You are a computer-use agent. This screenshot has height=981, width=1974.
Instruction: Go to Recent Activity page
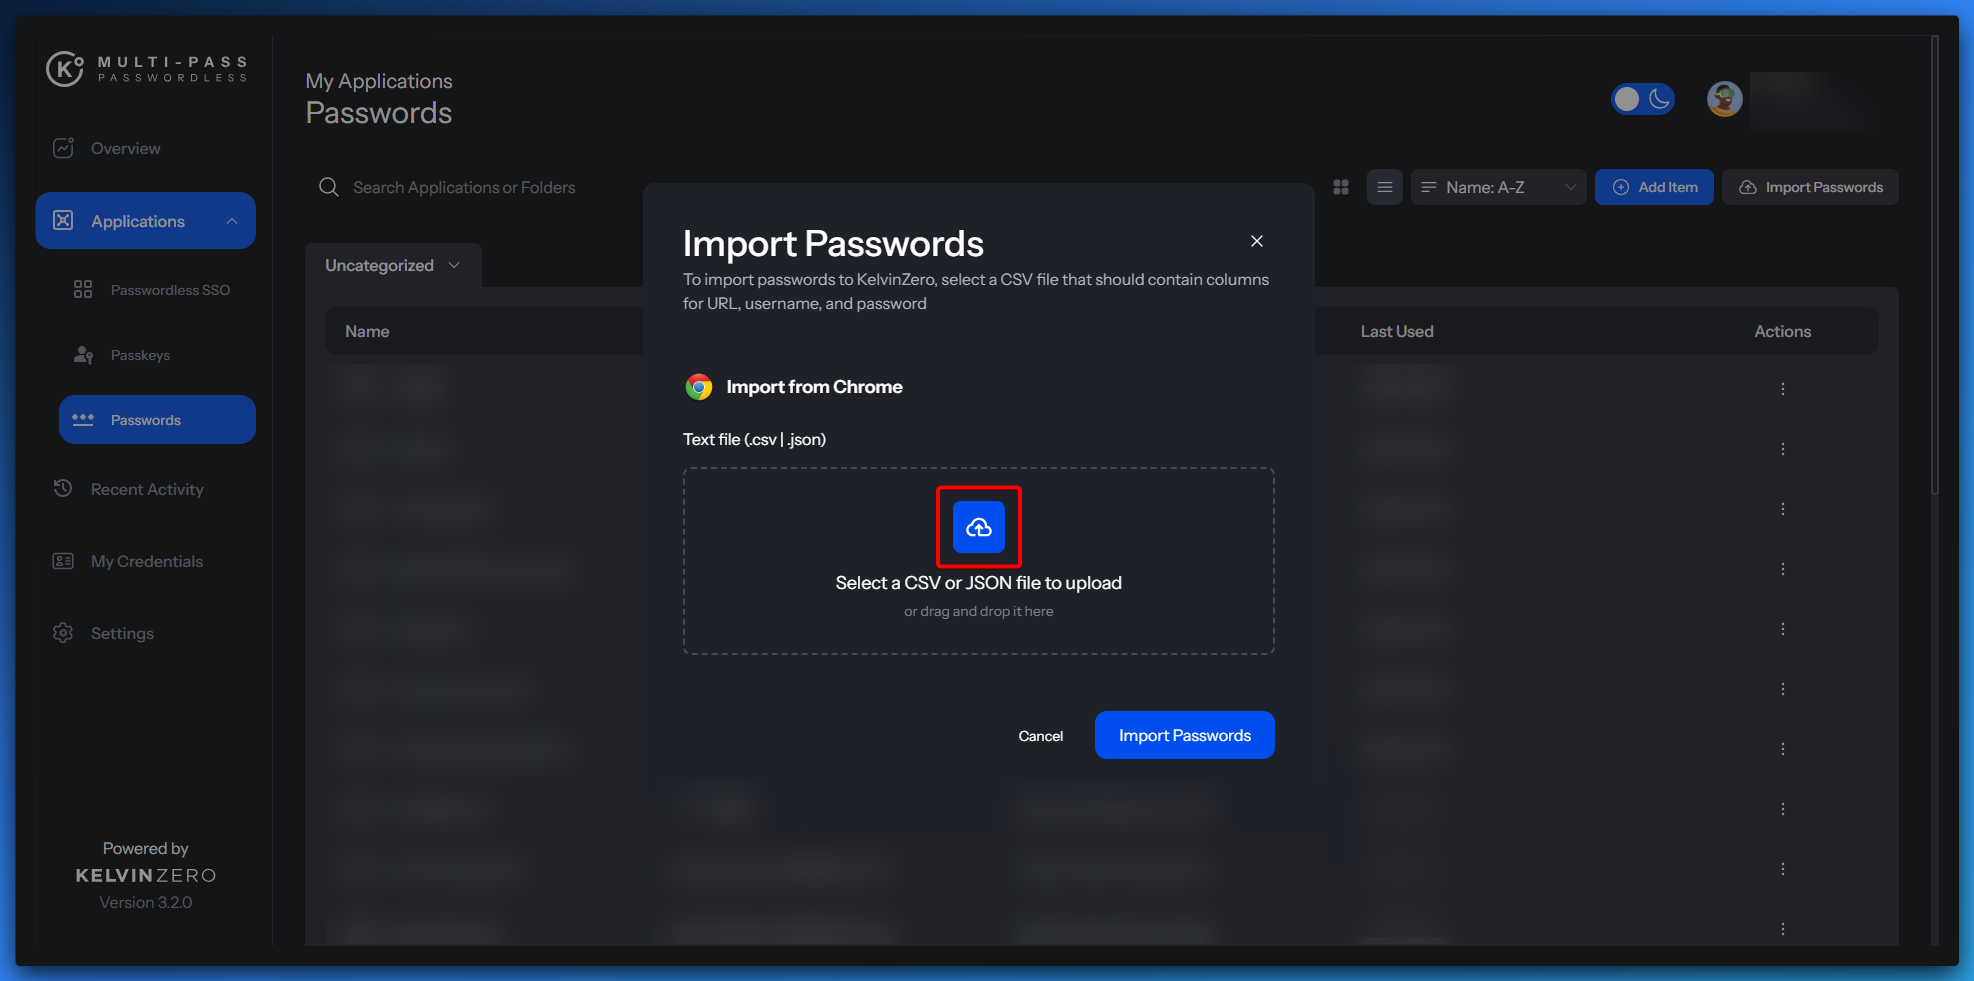point(147,489)
